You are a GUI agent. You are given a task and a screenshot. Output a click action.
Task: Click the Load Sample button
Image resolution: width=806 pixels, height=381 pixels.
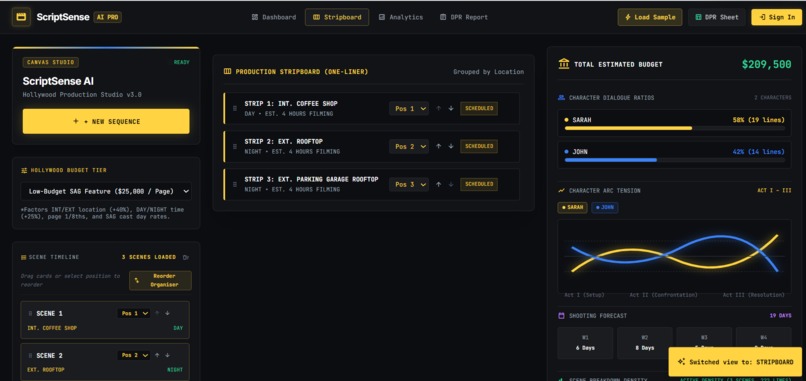click(650, 17)
